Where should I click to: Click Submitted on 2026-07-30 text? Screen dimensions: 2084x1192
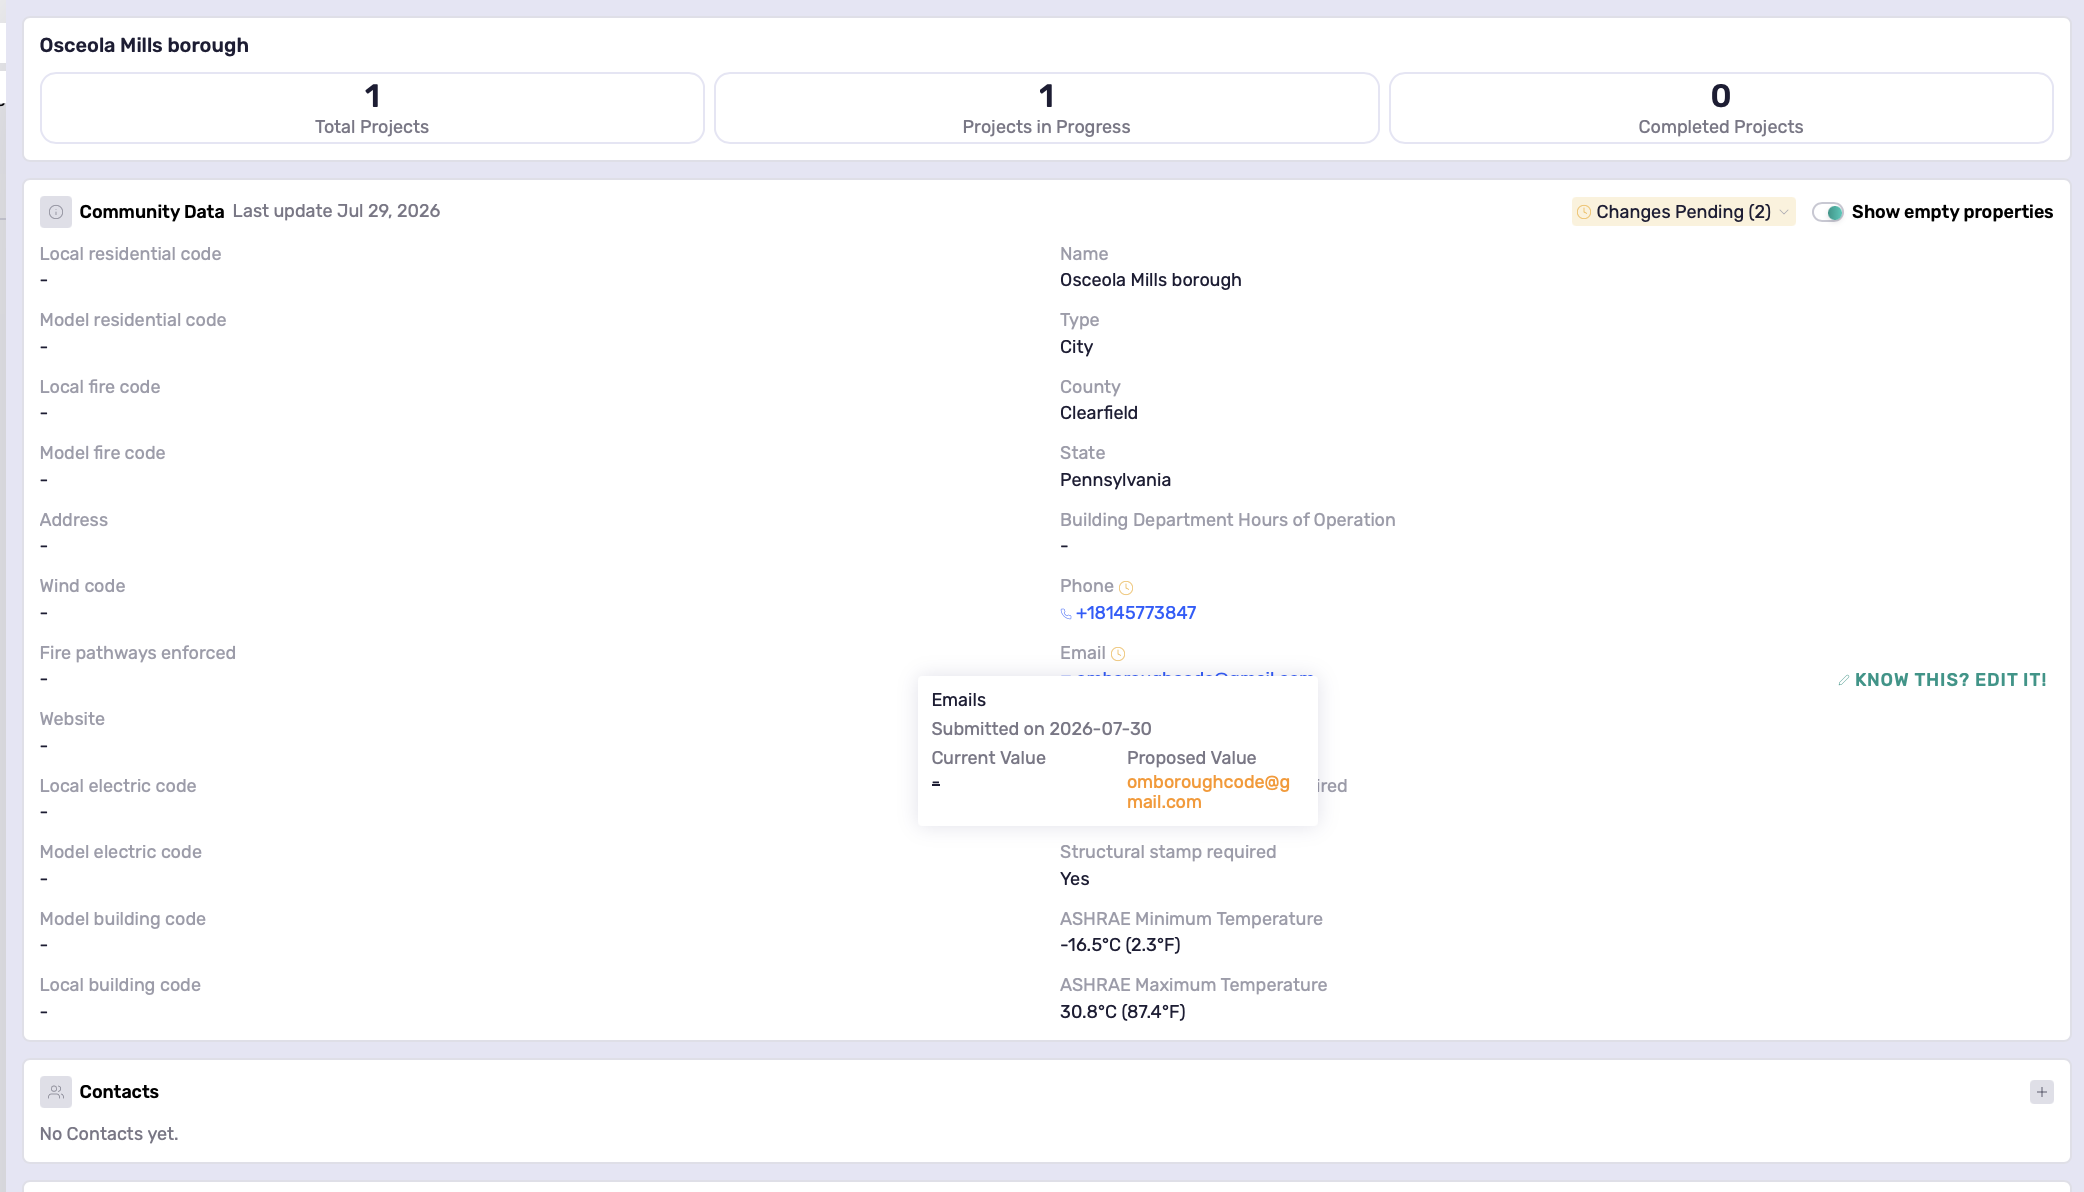(x=1041, y=729)
